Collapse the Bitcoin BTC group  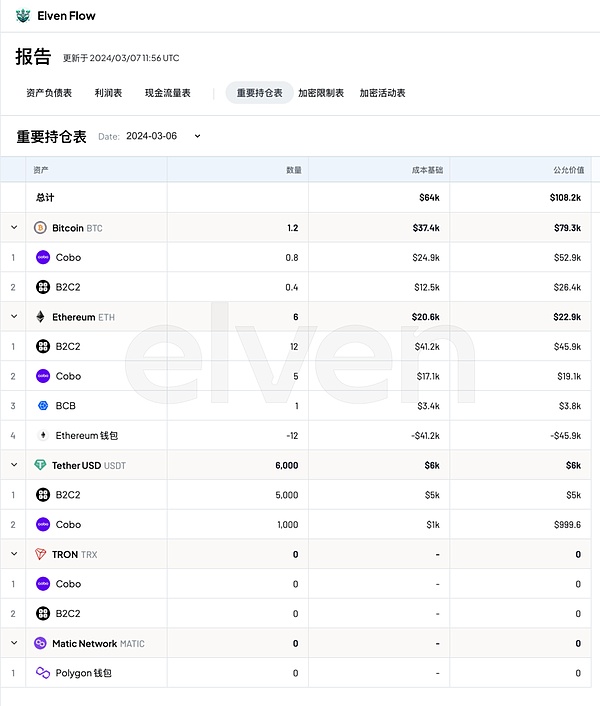(14, 228)
